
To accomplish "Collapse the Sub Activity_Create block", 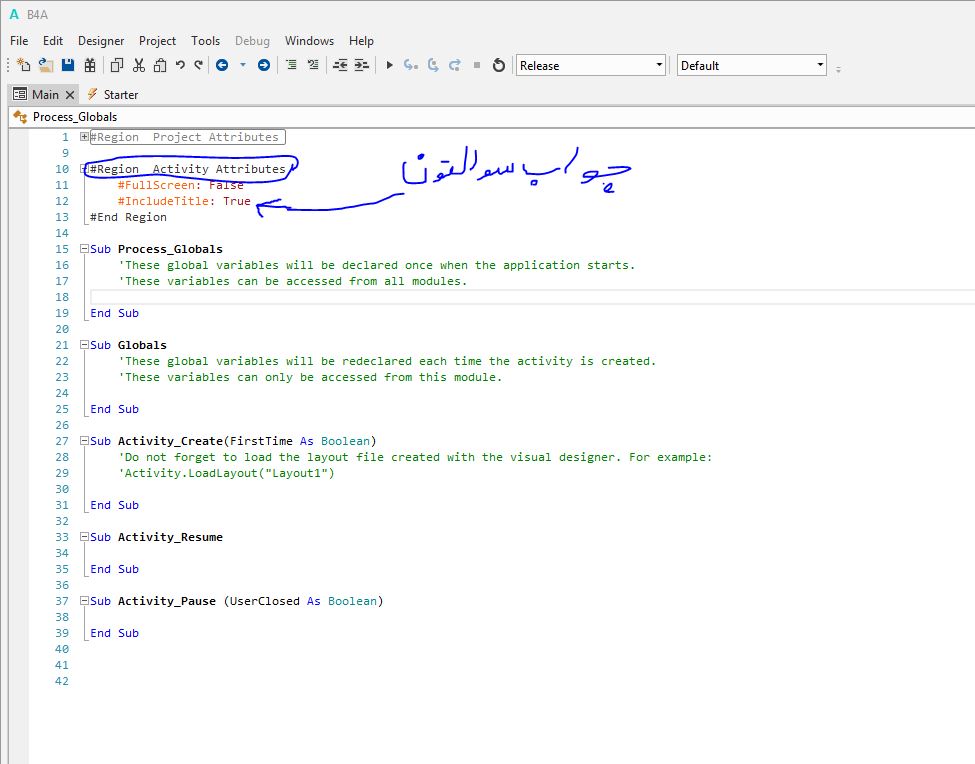I will (85, 441).
